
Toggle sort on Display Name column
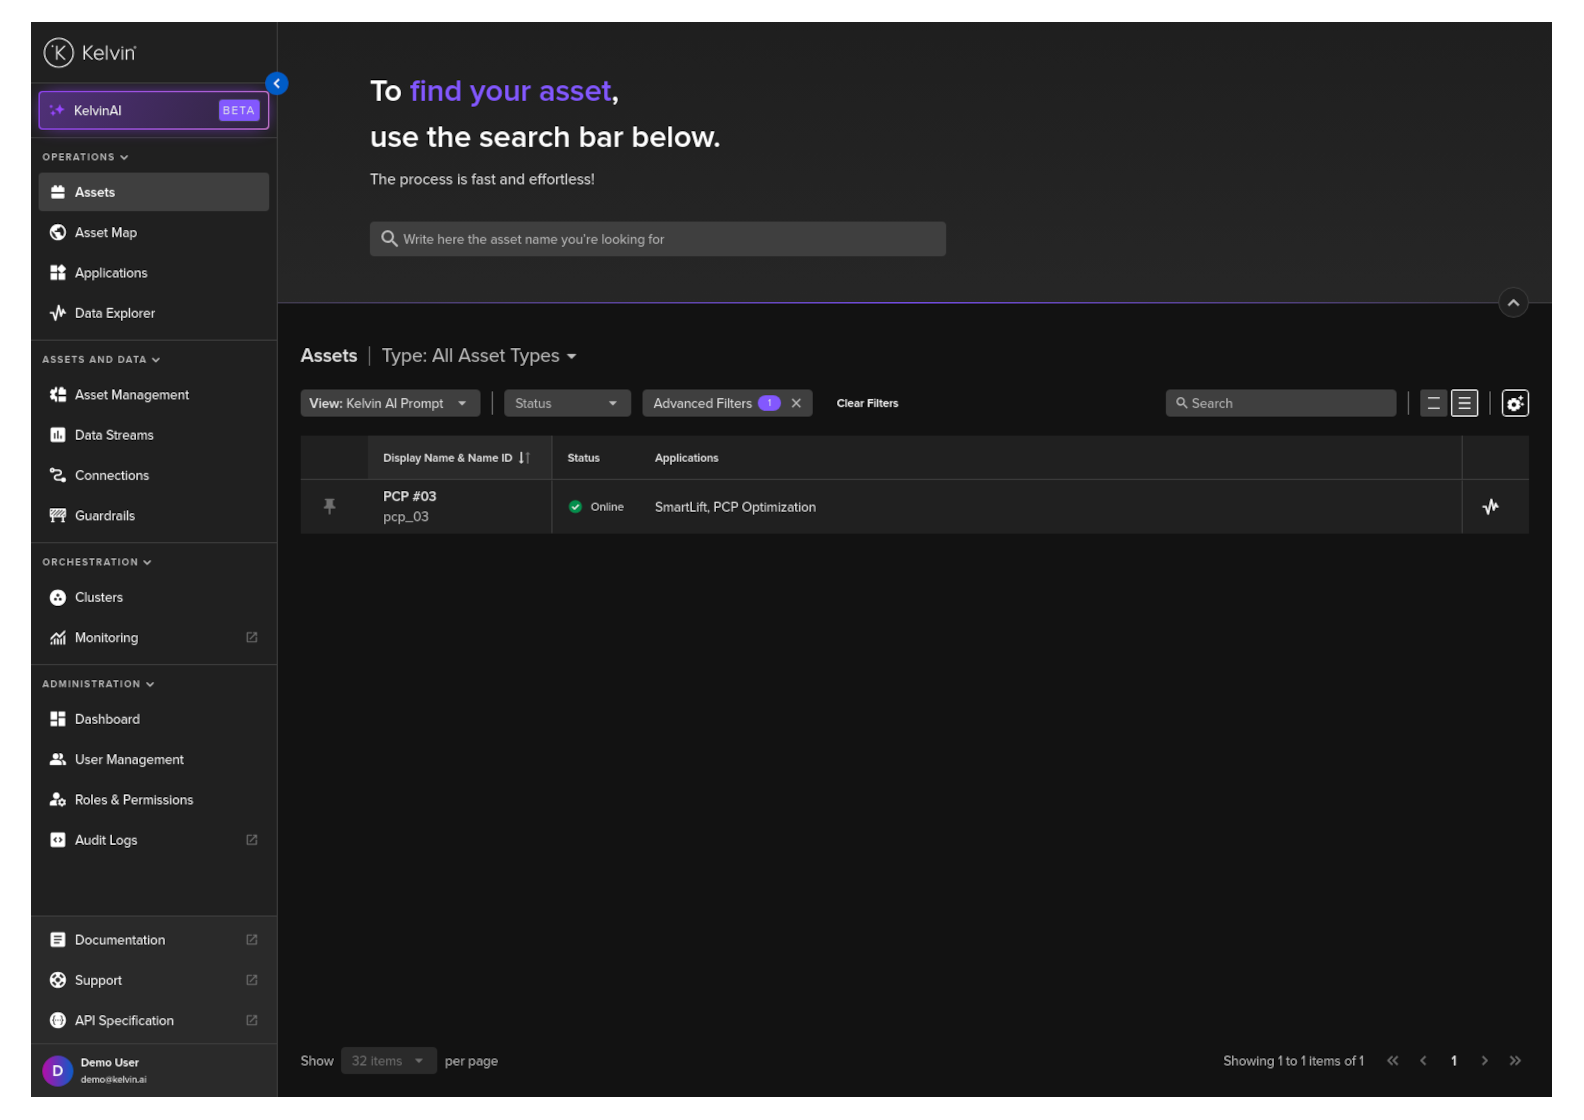524,458
